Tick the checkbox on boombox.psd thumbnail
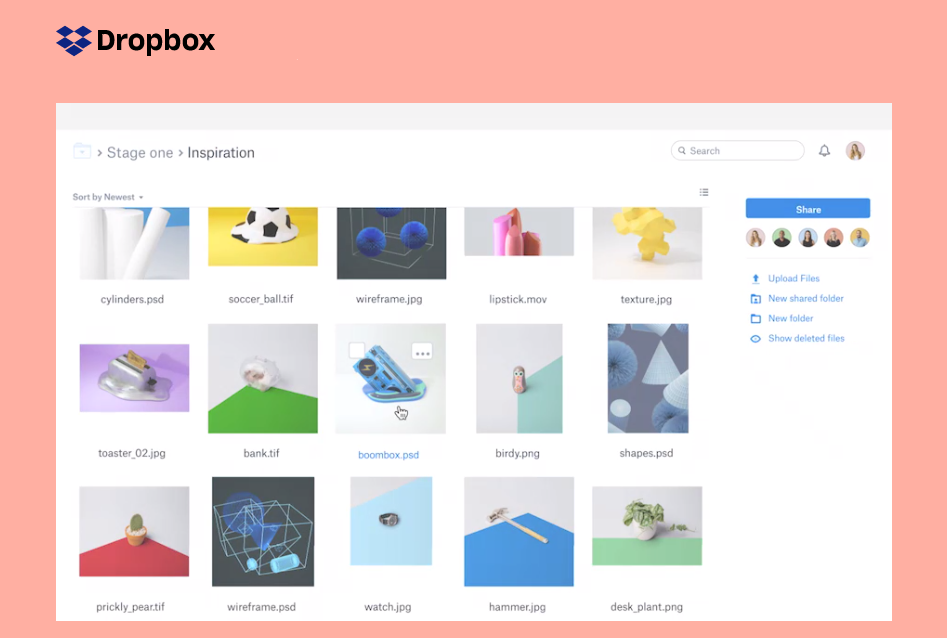 [x=357, y=350]
